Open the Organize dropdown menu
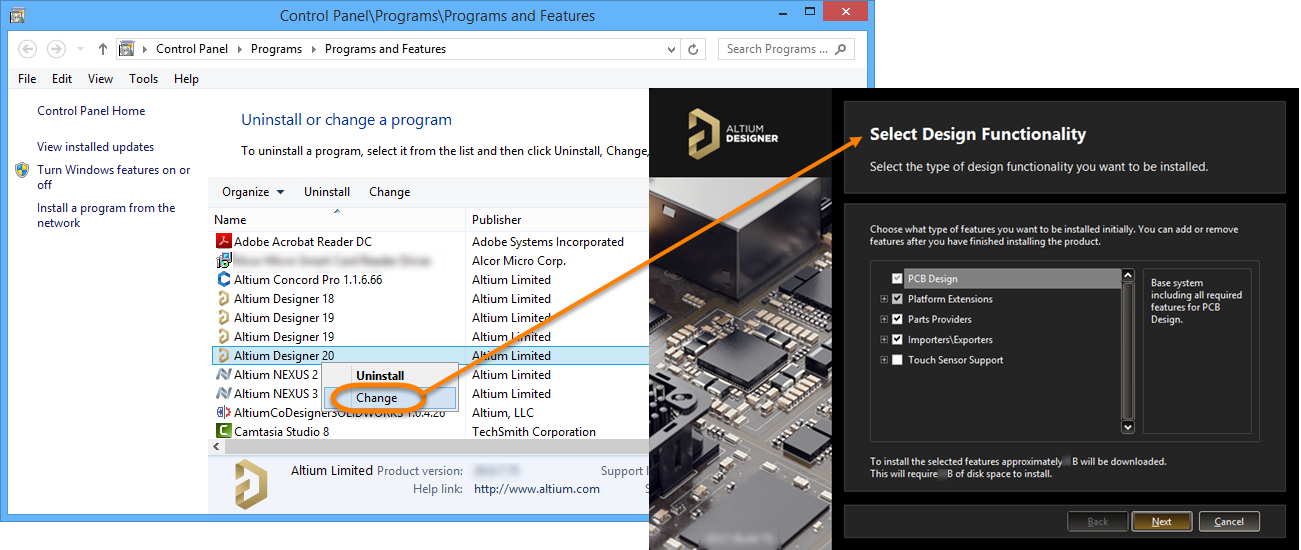The height and width of the screenshot is (550, 1301). 253,192
